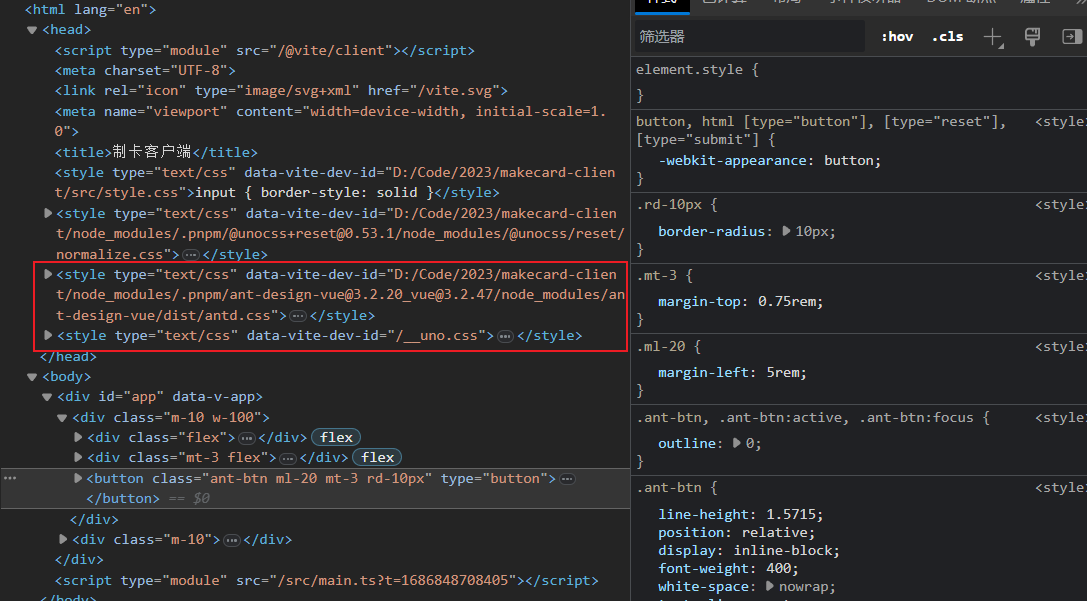Toggle the :hov element state panel
The width and height of the screenshot is (1087, 601).
point(897,37)
